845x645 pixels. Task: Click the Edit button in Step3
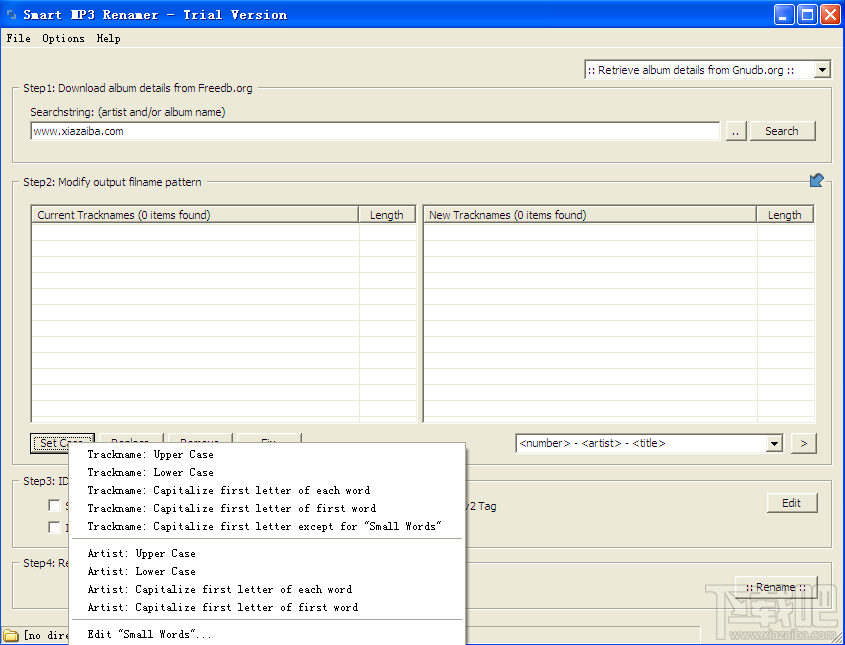792,503
